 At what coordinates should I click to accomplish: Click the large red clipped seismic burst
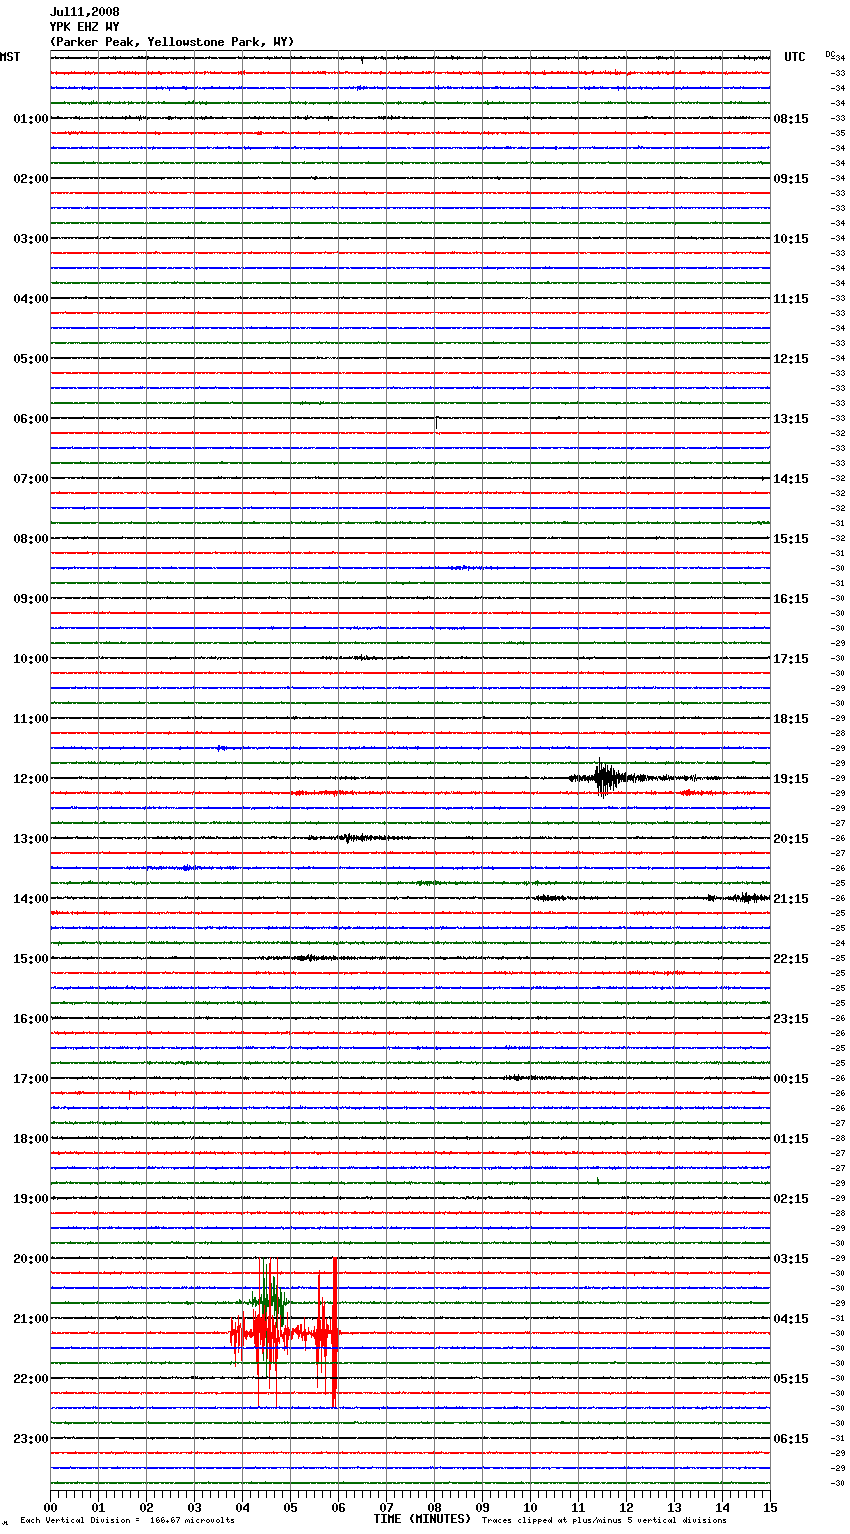(x=285, y=1333)
